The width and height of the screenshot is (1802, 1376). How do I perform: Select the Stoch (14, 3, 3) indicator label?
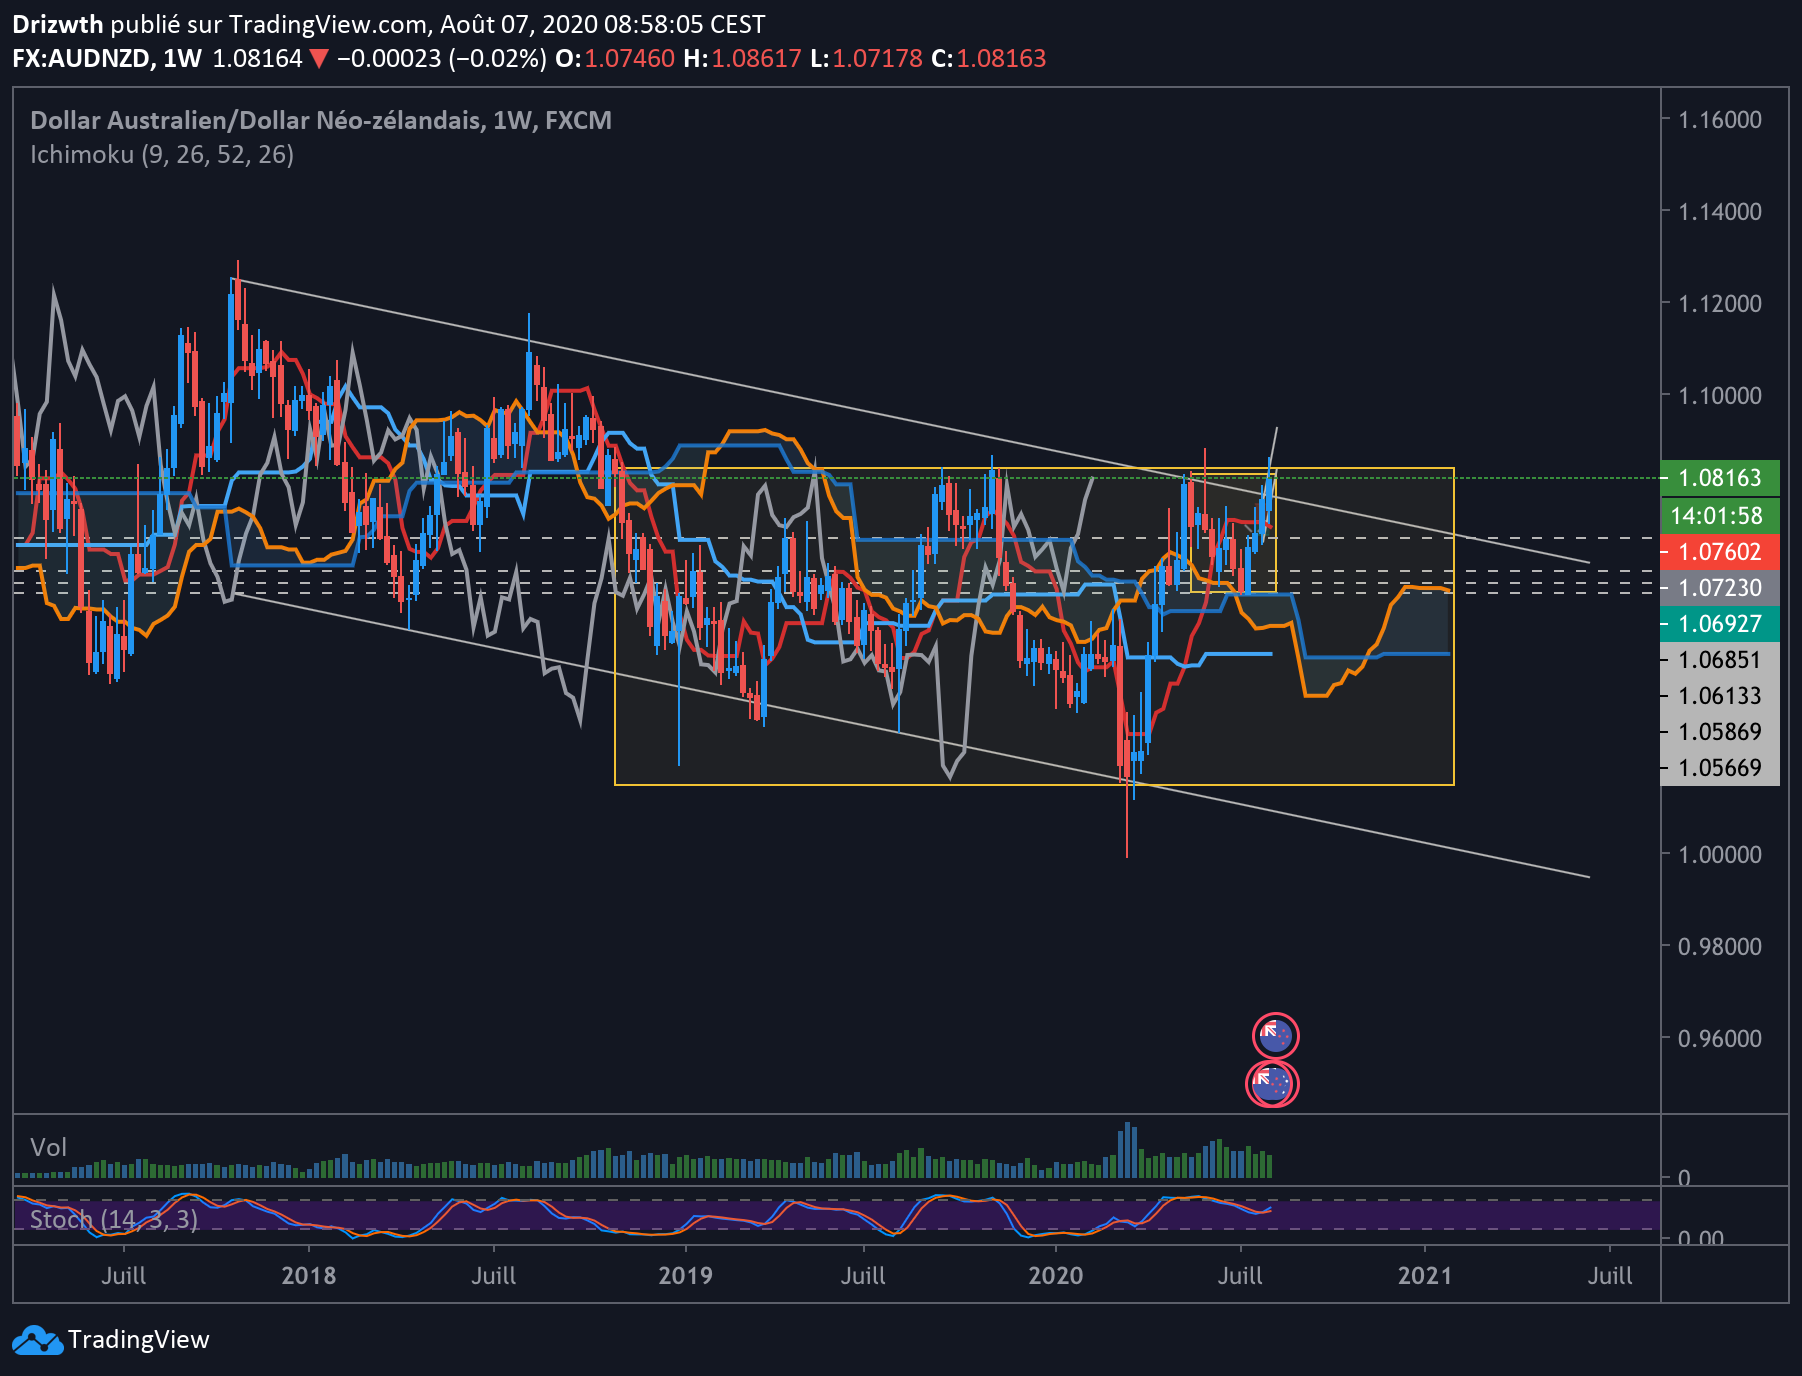pos(114,1219)
